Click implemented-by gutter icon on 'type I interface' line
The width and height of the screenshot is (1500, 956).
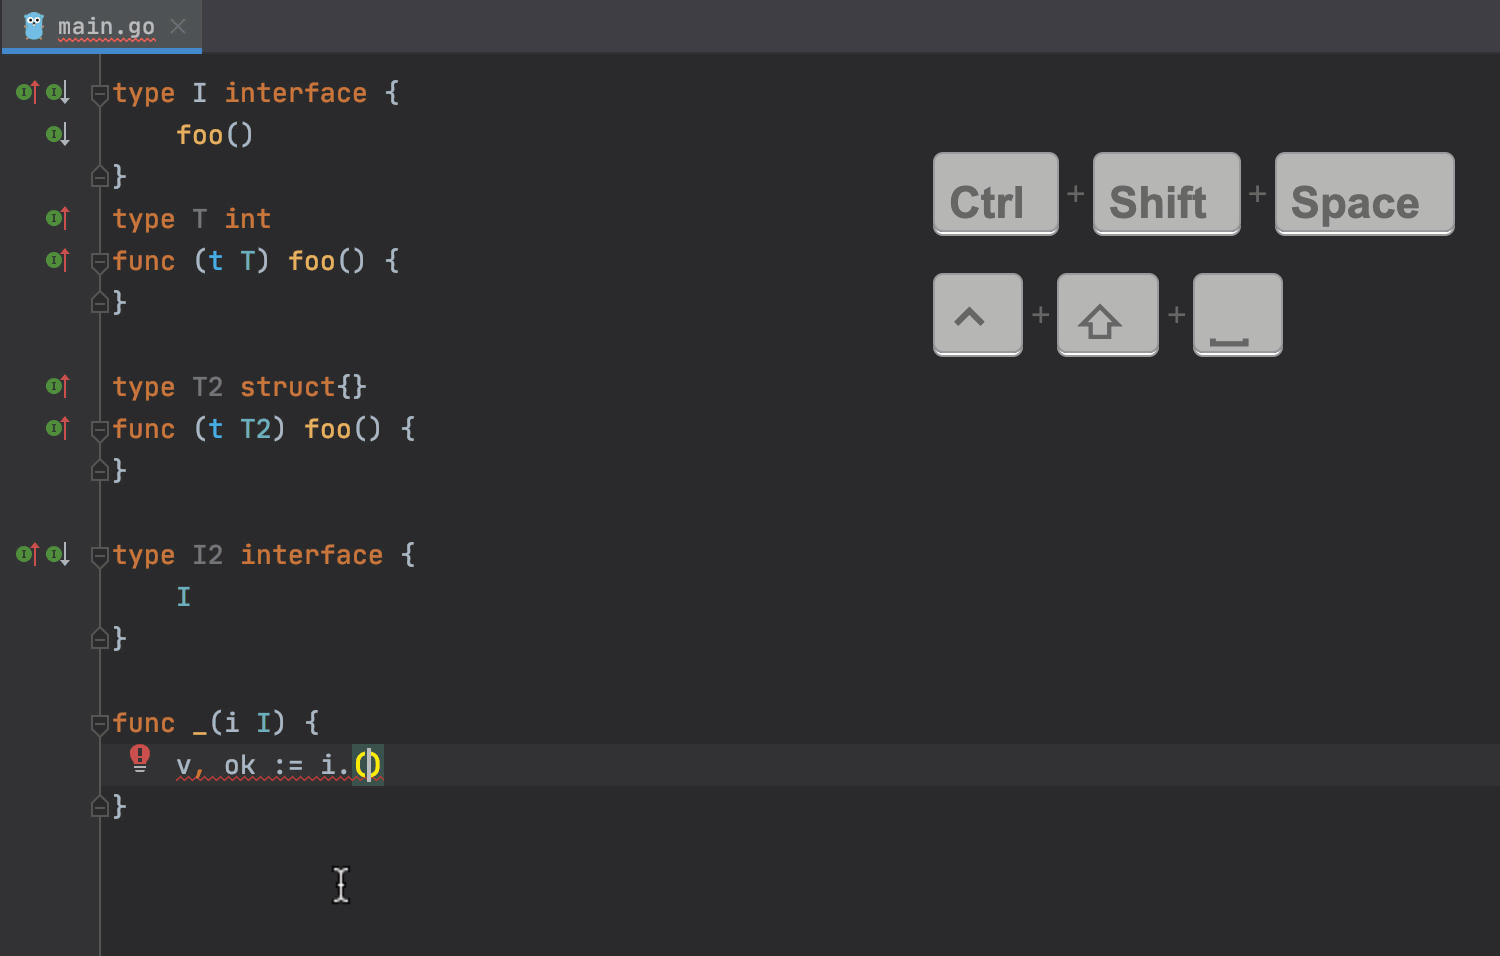58,93
